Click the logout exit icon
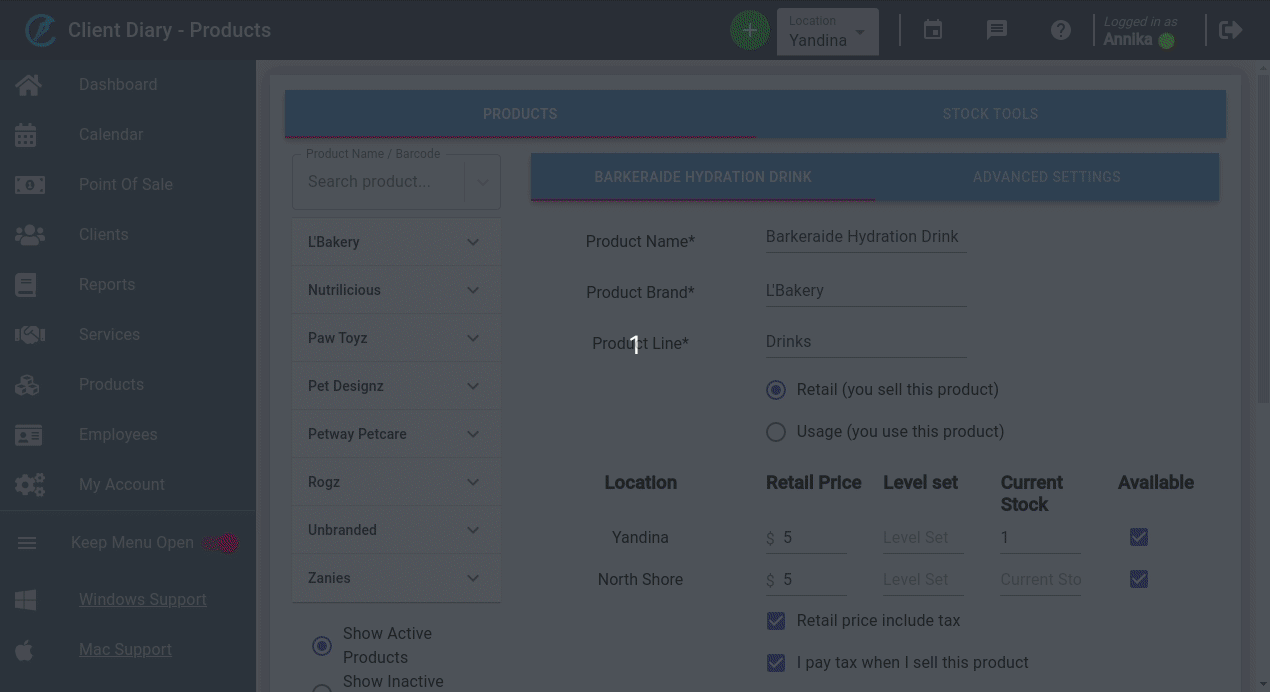The width and height of the screenshot is (1270, 692). pos(1231,30)
